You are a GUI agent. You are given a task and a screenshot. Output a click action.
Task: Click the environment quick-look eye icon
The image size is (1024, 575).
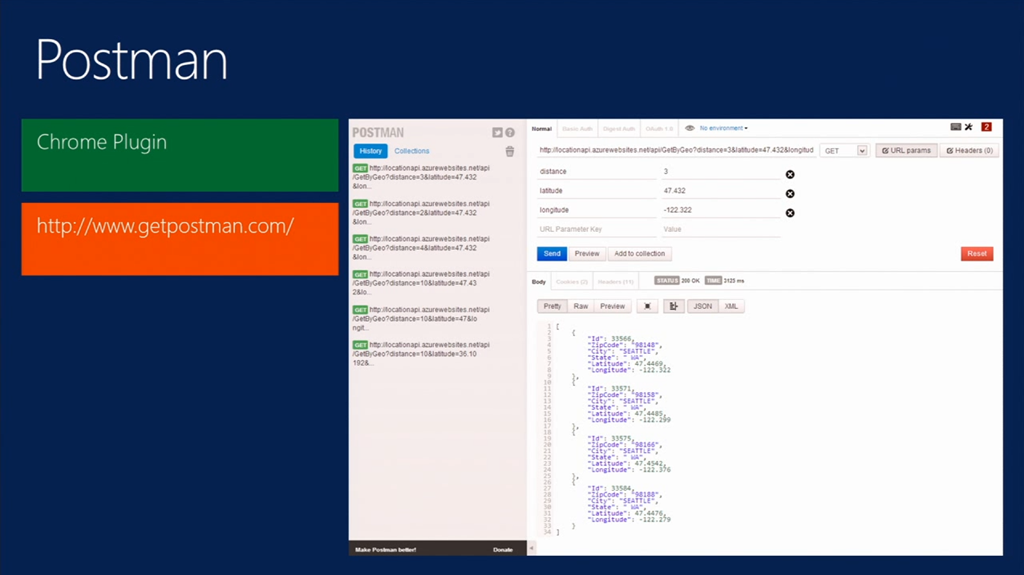(690, 128)
